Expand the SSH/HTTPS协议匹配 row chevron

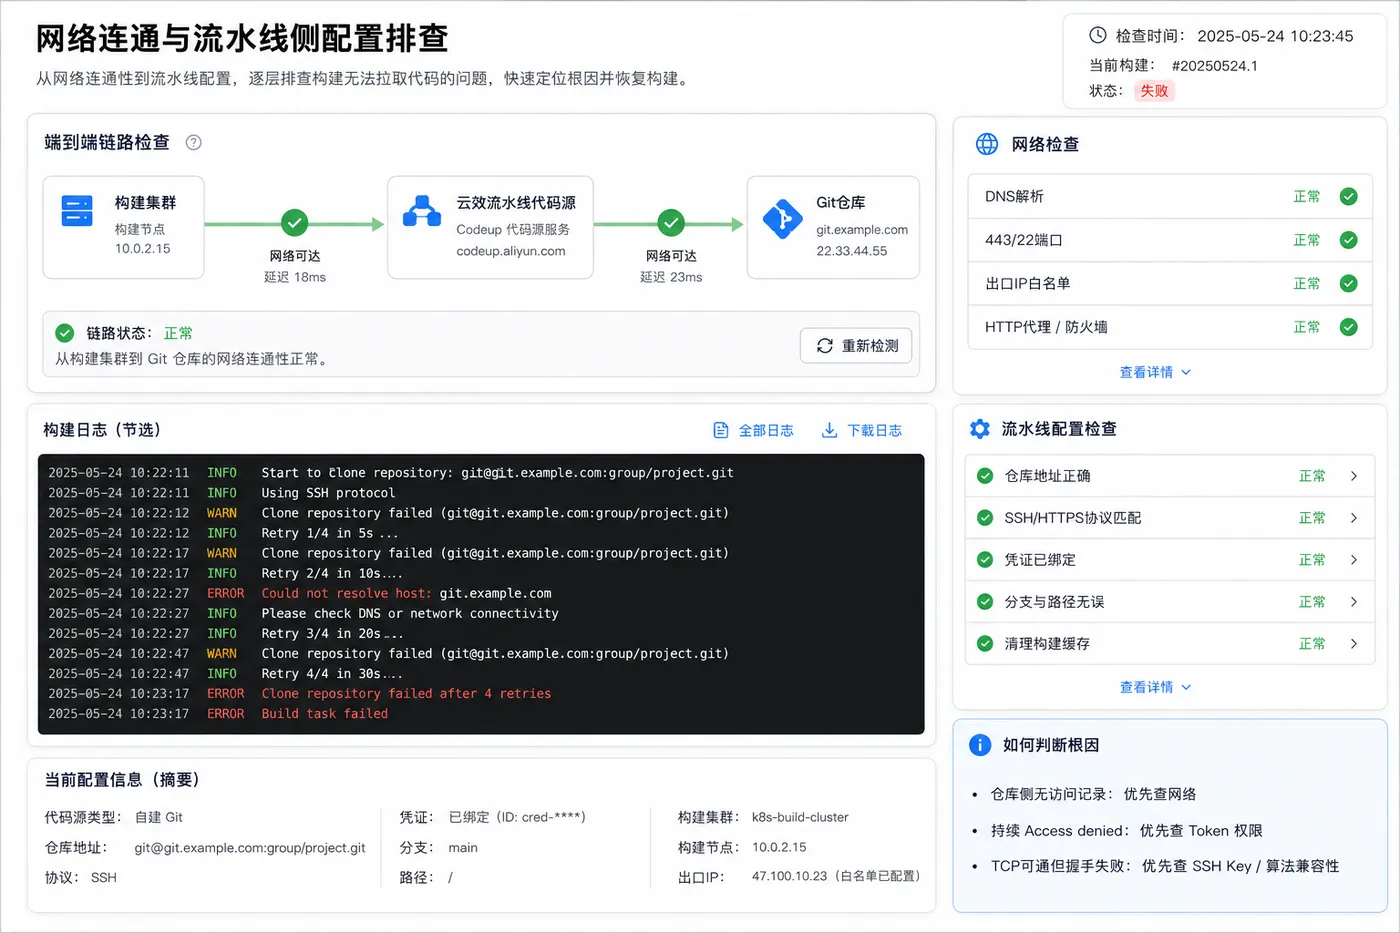1354,518
